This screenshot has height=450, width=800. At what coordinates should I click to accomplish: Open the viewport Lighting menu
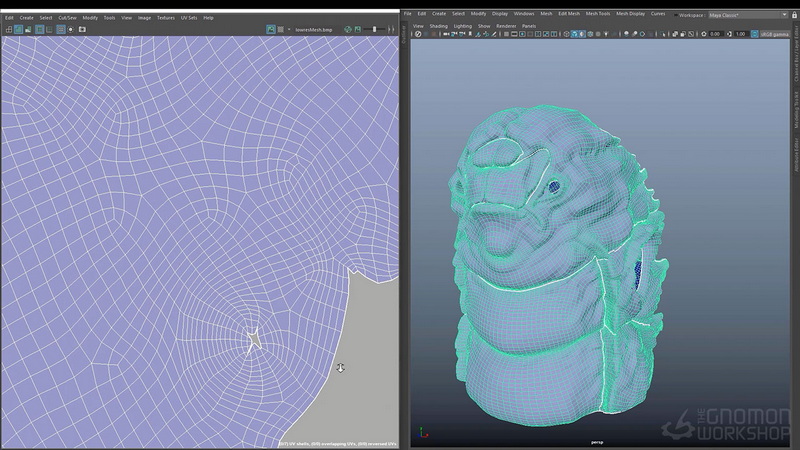[463, 26]
